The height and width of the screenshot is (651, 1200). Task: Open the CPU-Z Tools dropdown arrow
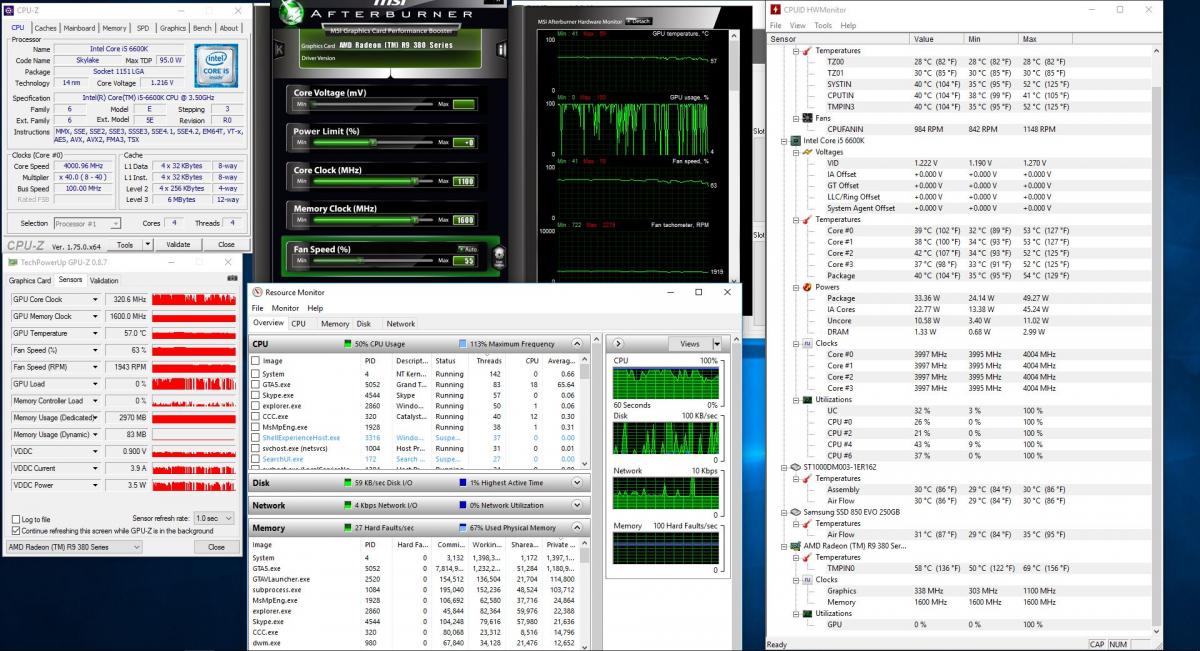148,244
